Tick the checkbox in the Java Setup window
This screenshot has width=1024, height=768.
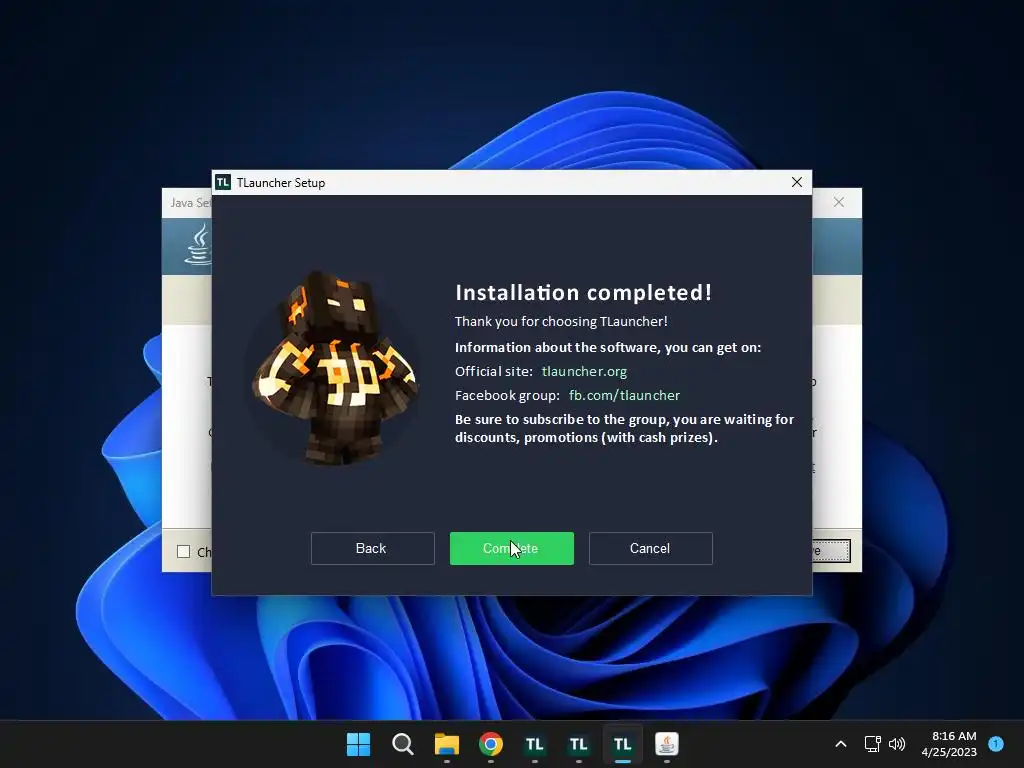pos(184,552)
